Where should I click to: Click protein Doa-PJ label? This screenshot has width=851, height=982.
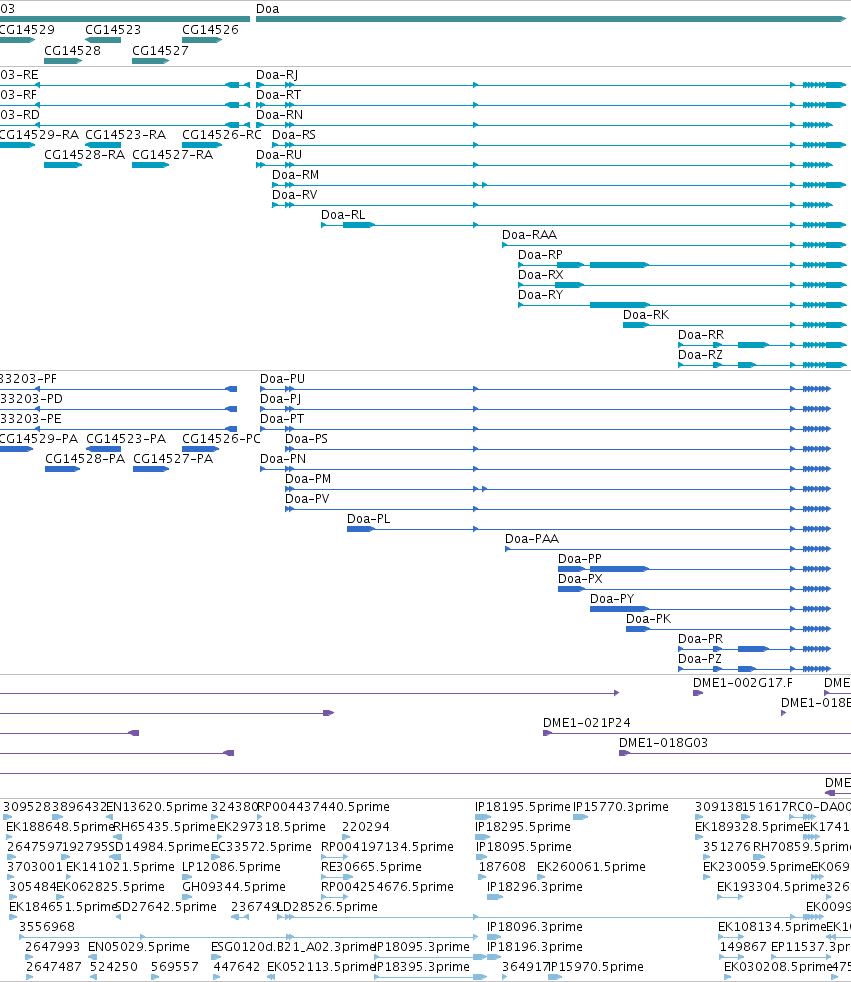coord(281,400)
